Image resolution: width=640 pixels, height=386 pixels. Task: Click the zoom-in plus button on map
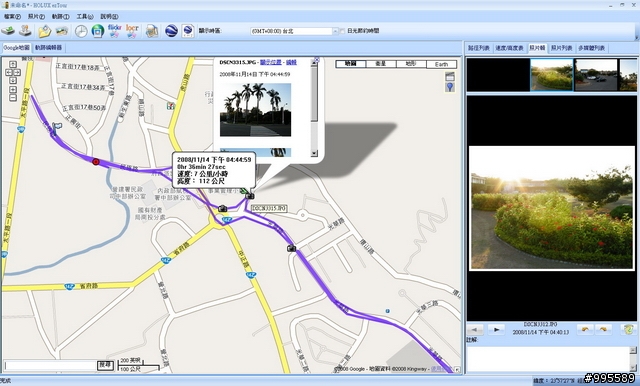(13, 89)
